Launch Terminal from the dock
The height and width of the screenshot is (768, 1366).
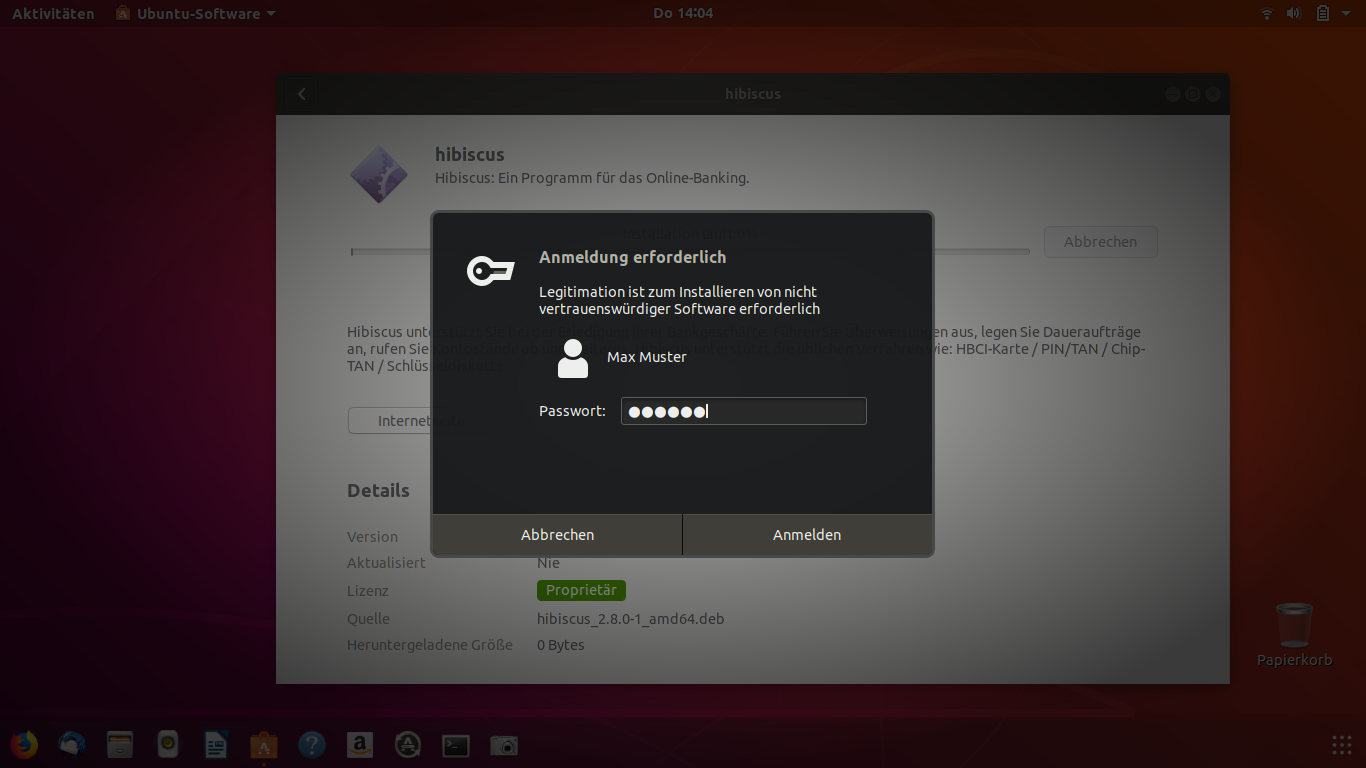click(x=456, y=745)
